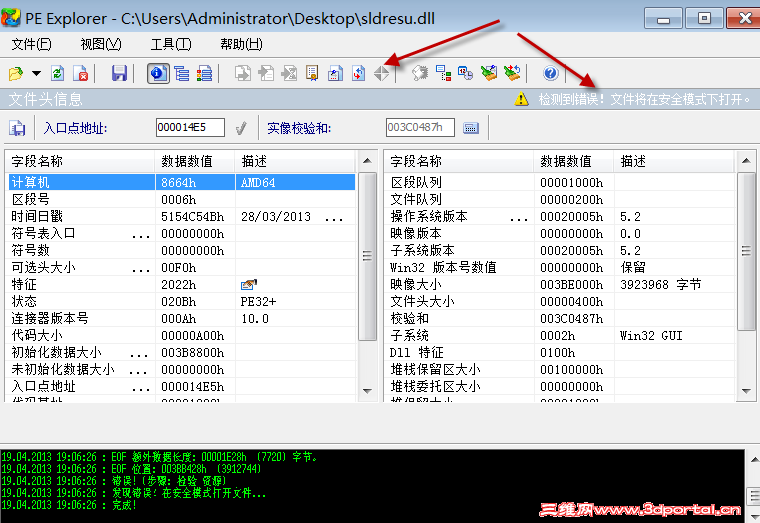Click the ellipsis beside 可选头大小
Viewport: 760px width, 523px height.
pyautogui.click(x=141, y=269)
